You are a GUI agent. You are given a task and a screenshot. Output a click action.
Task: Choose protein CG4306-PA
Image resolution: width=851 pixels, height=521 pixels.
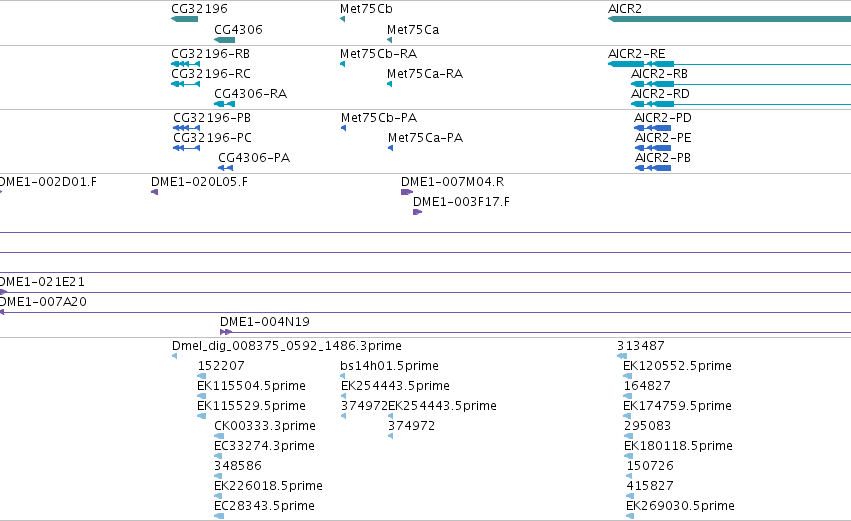click(226, 168)
